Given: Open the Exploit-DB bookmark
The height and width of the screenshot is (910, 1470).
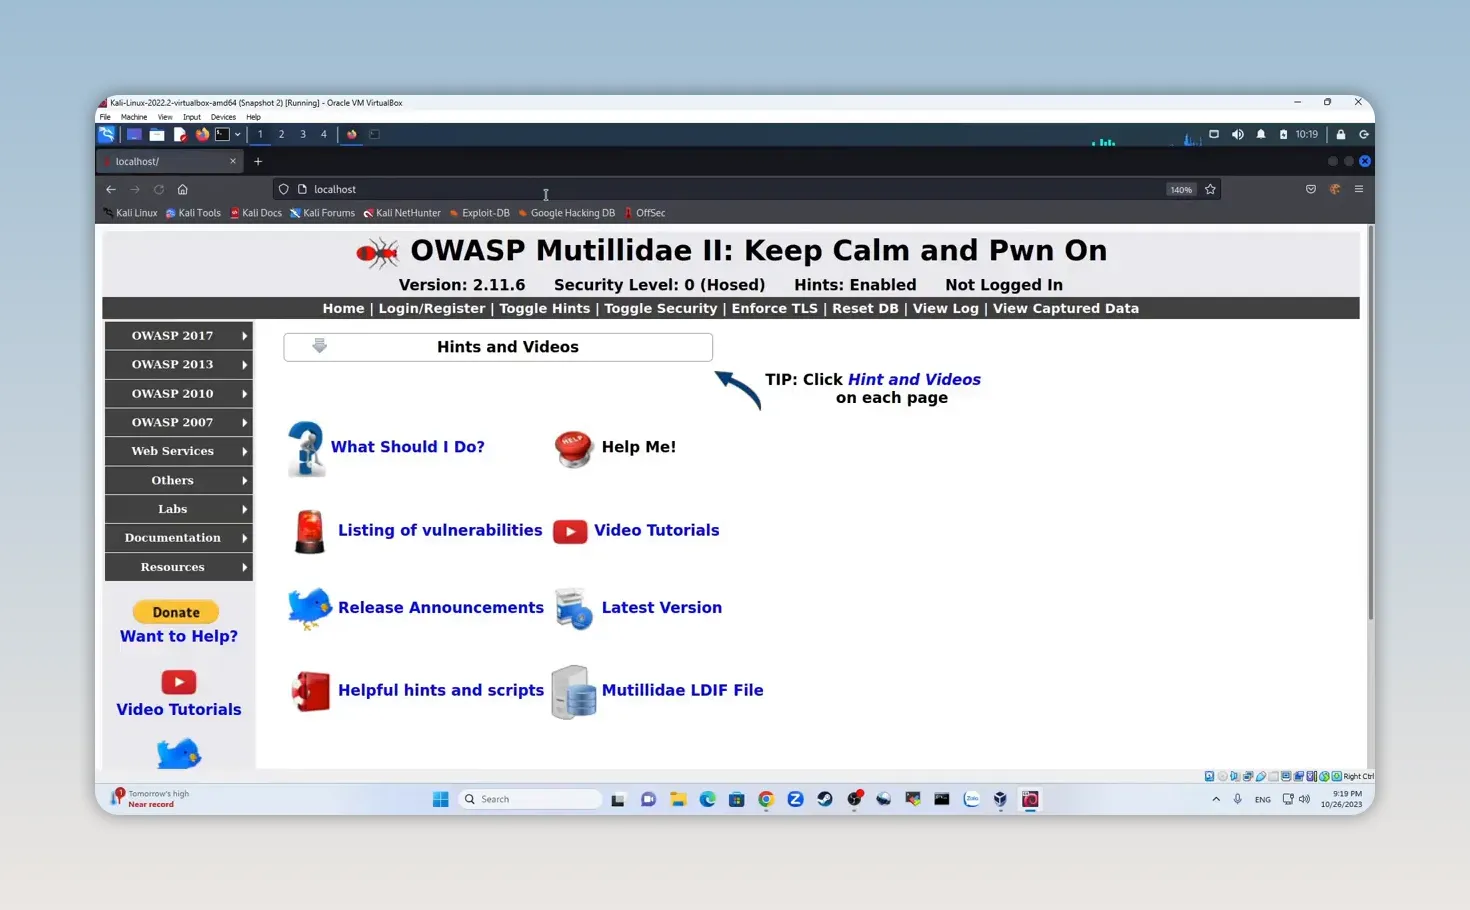Looking at the screenshot, I should click(480, 213).
